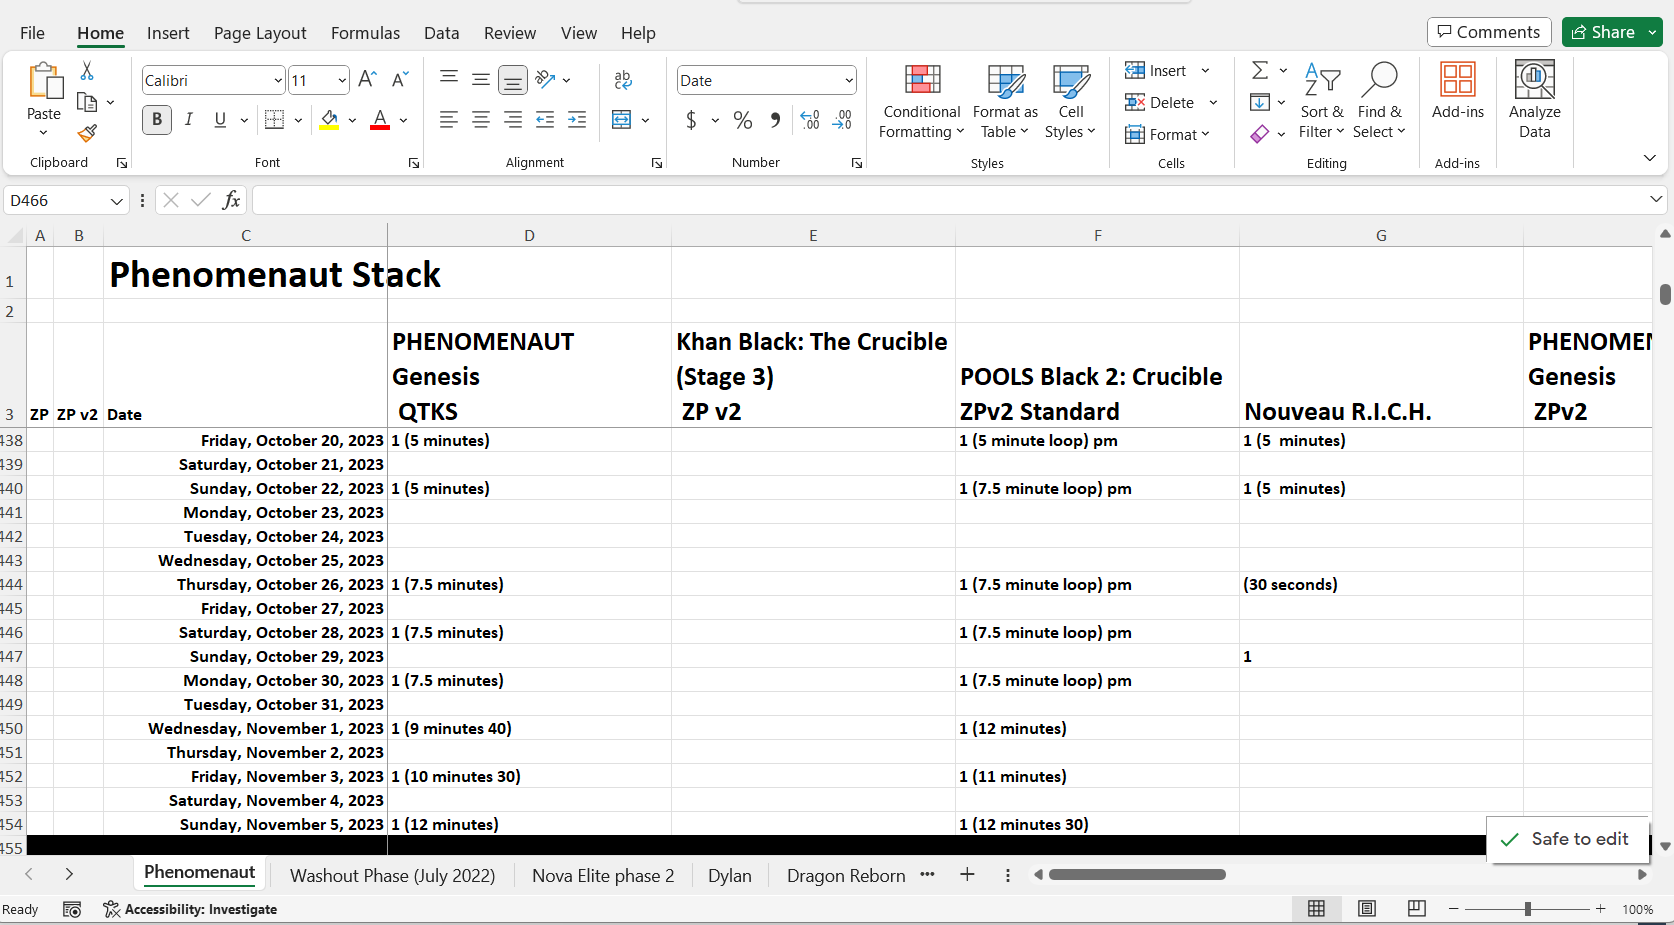Click Delete cells button
This screenshot has width=1674, height=925.
(1160, 102)
